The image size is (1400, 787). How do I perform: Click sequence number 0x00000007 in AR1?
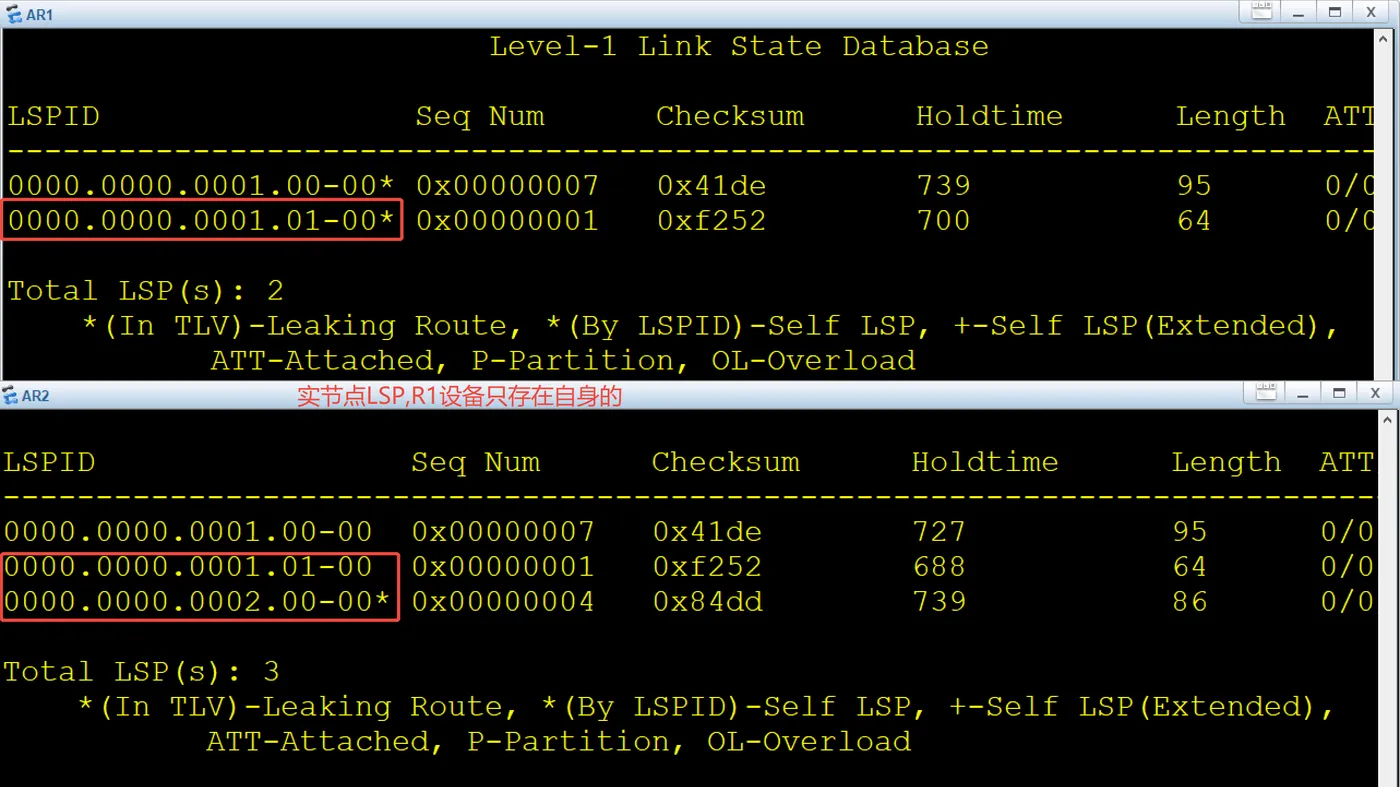coord(507,186)
